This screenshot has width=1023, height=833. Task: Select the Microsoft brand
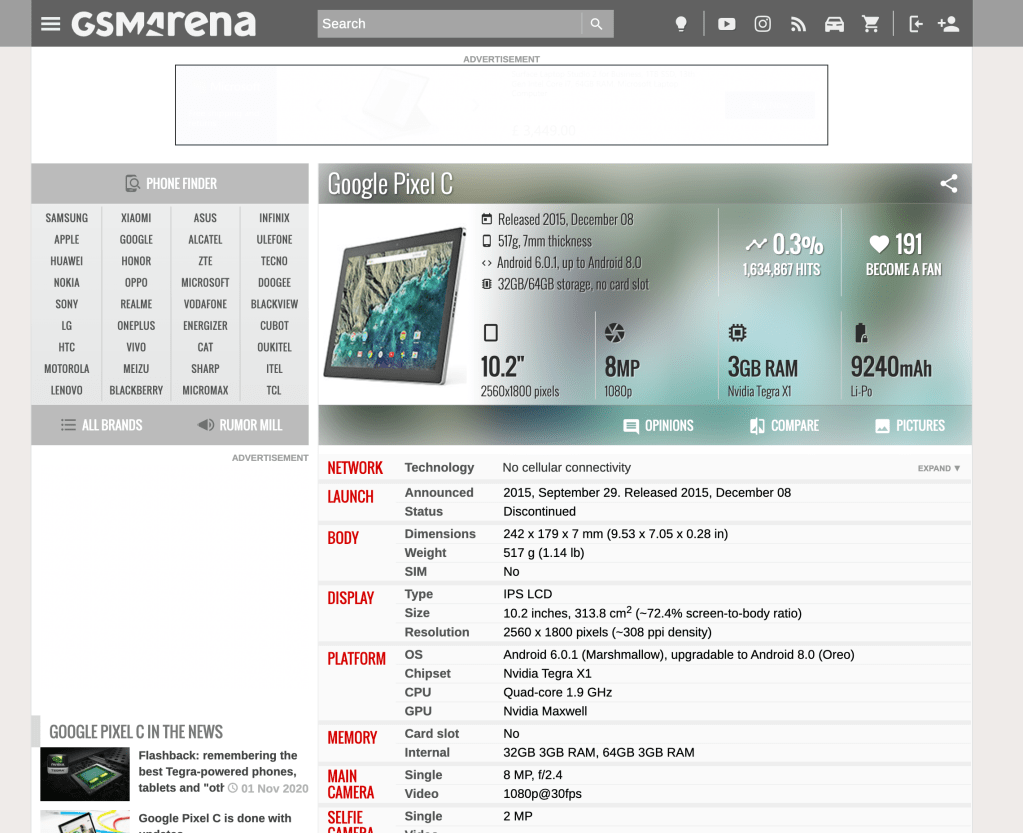(x=205, y=282)
